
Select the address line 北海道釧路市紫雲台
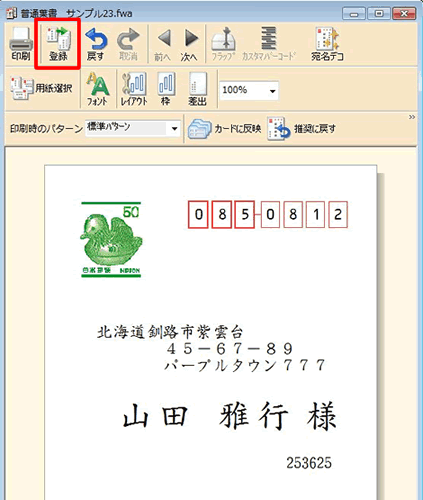coord(170,332)
